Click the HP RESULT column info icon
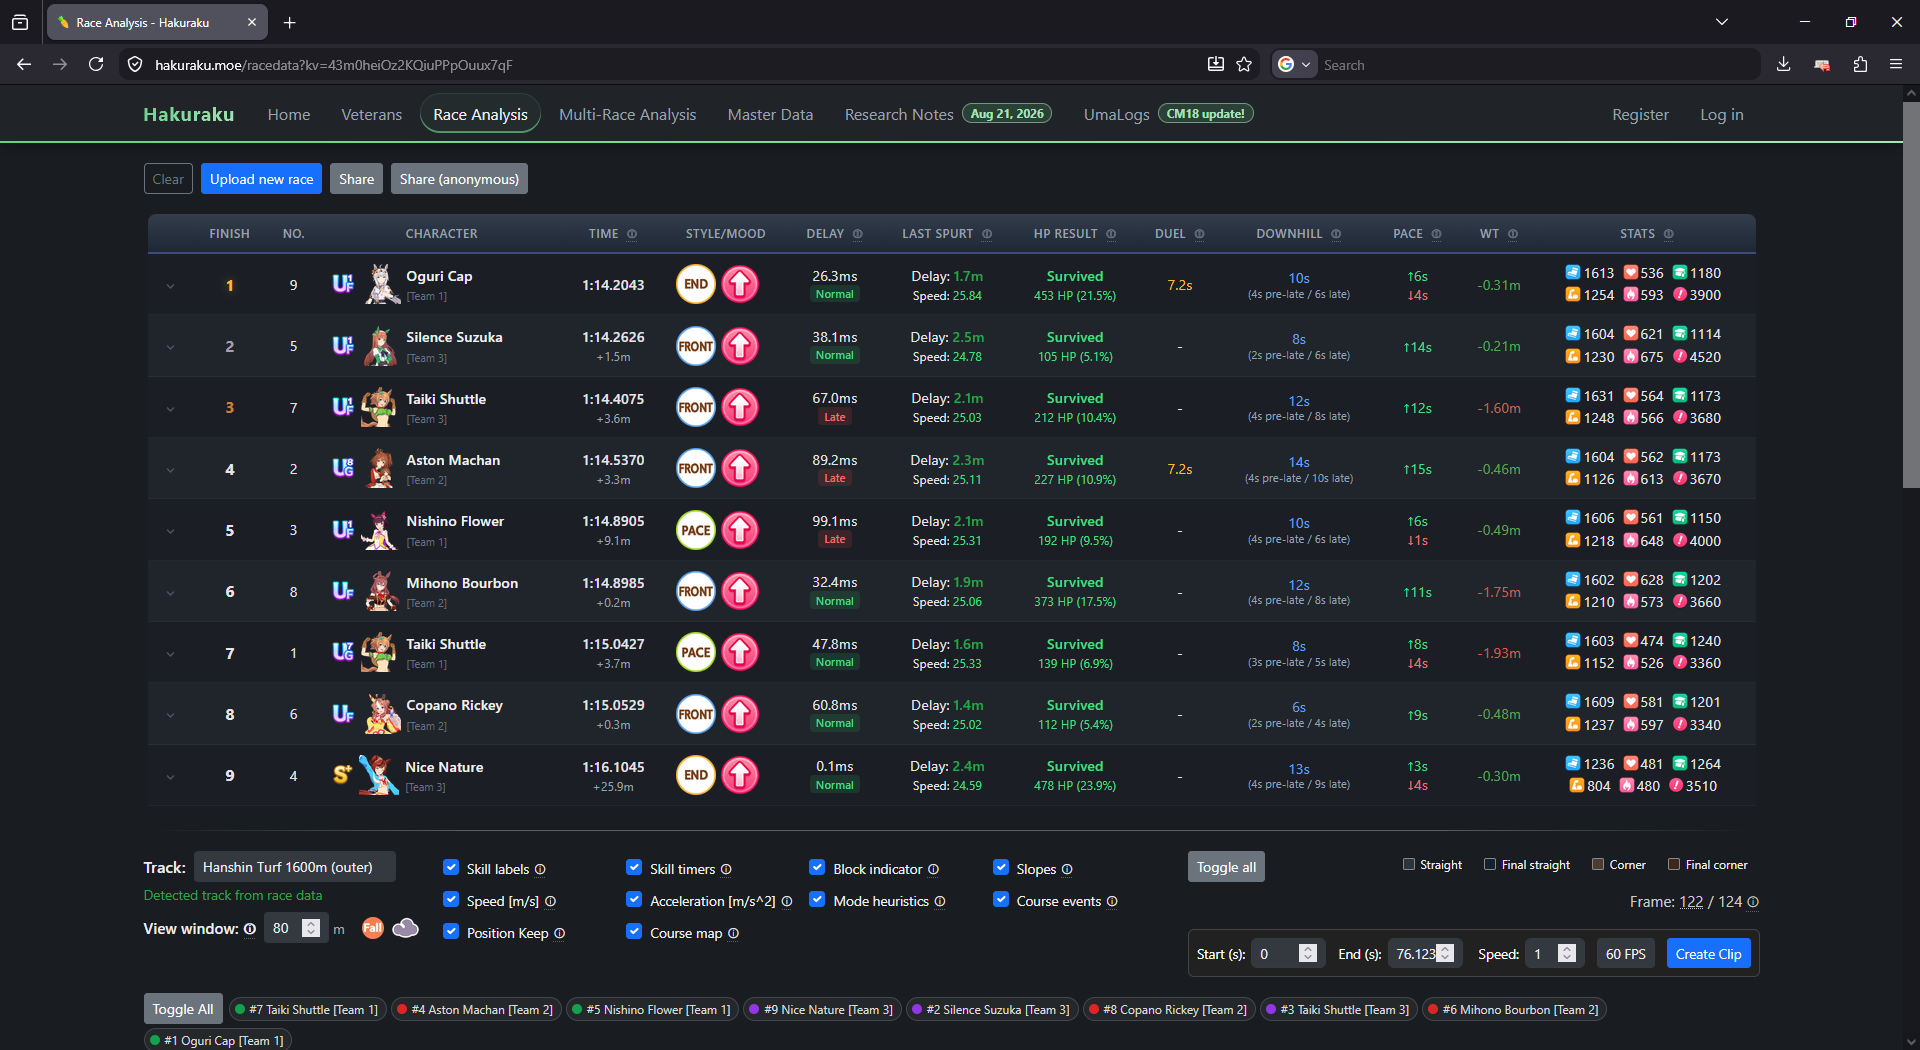The height and width of the screenshot is (1050, 1920). click(x=1111, y=234)
